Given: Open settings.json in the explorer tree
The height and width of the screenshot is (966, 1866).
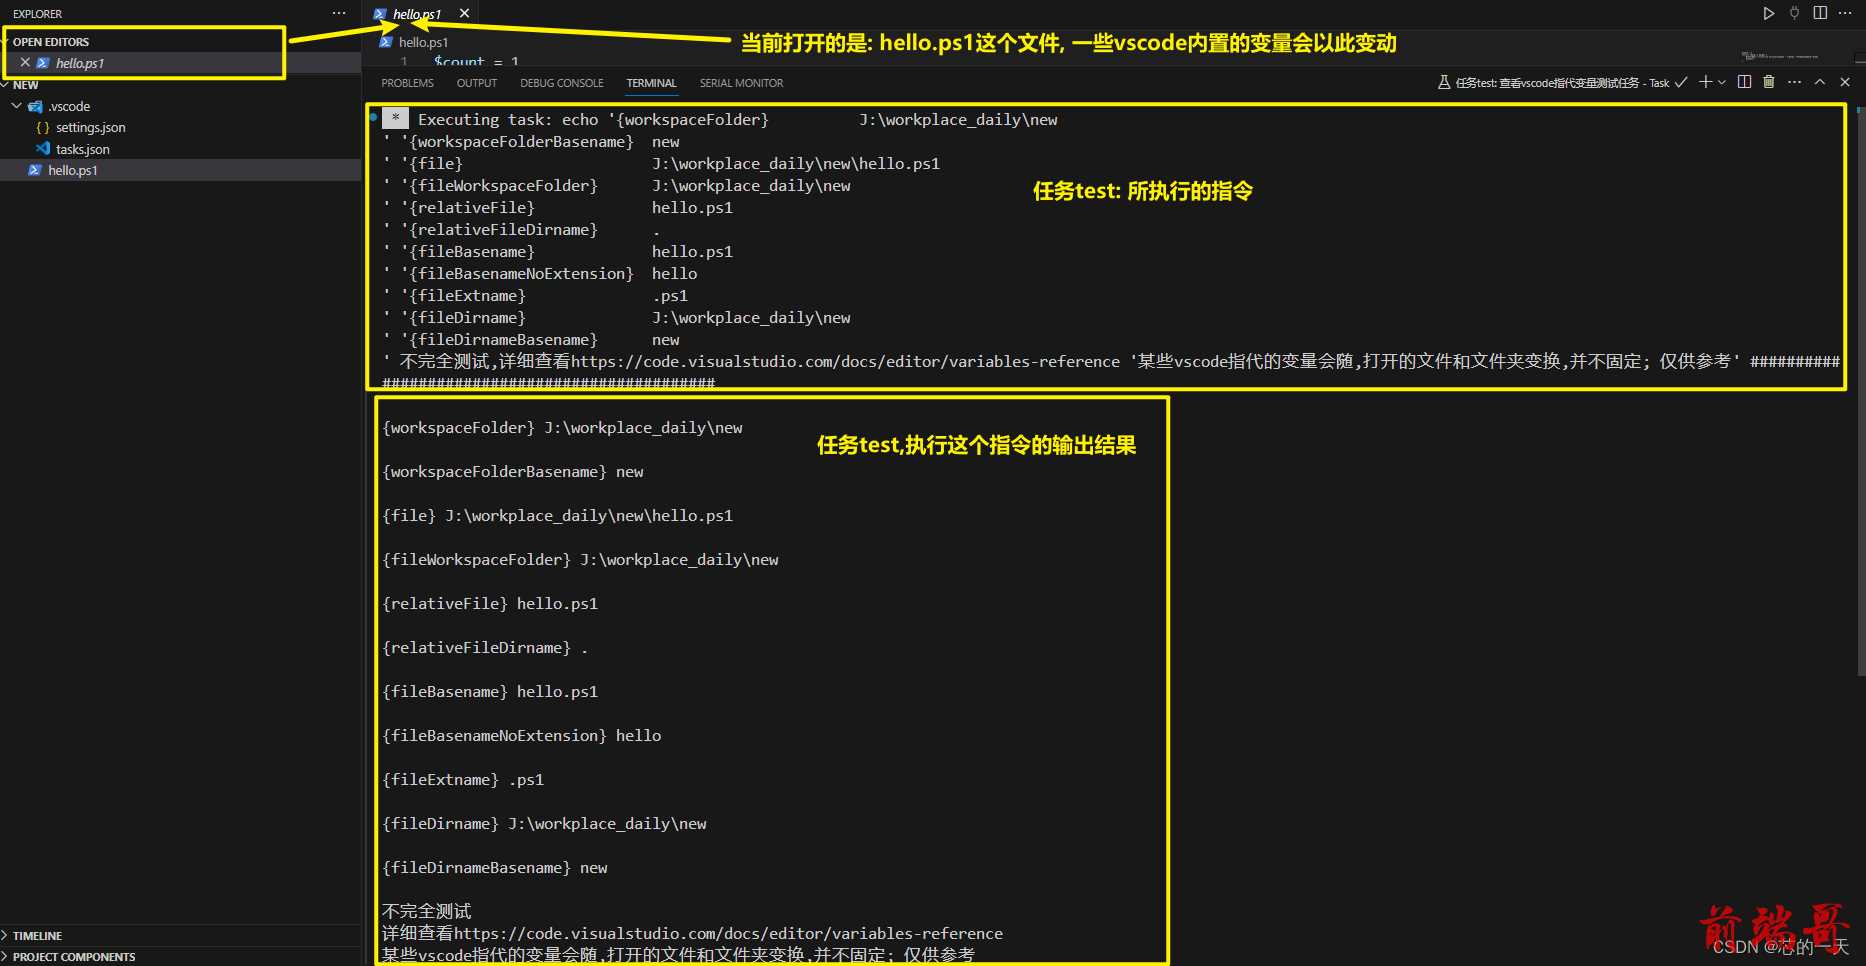Looking at the screenshot, I should pyautogui.click(x=90, y=127).
